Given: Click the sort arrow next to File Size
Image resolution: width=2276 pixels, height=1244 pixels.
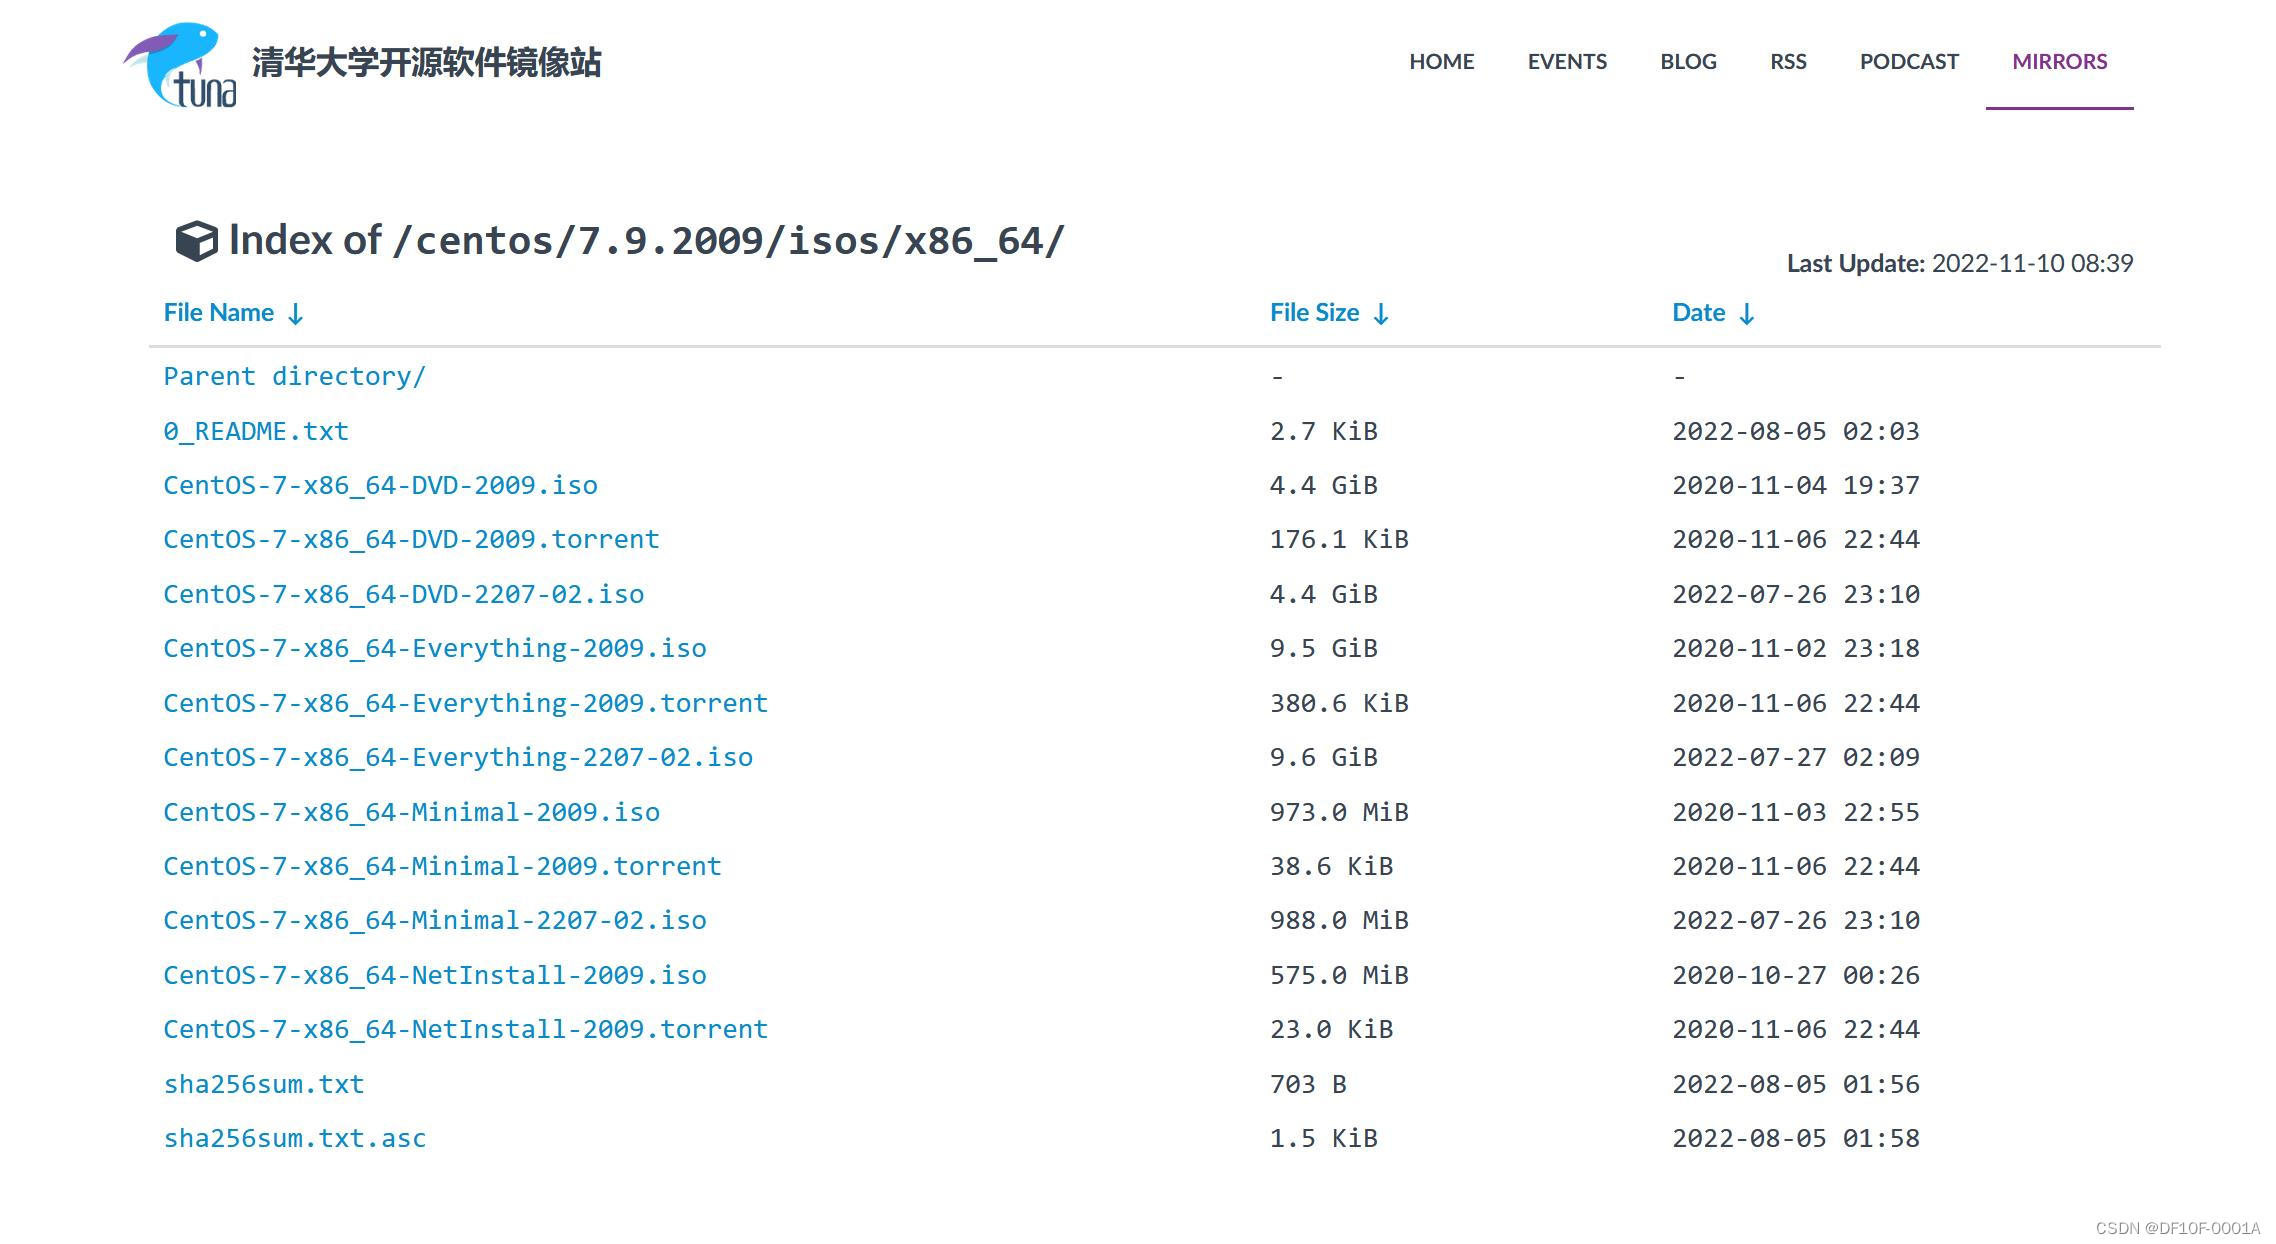Looking at the screenshot, I should 1381,314.
